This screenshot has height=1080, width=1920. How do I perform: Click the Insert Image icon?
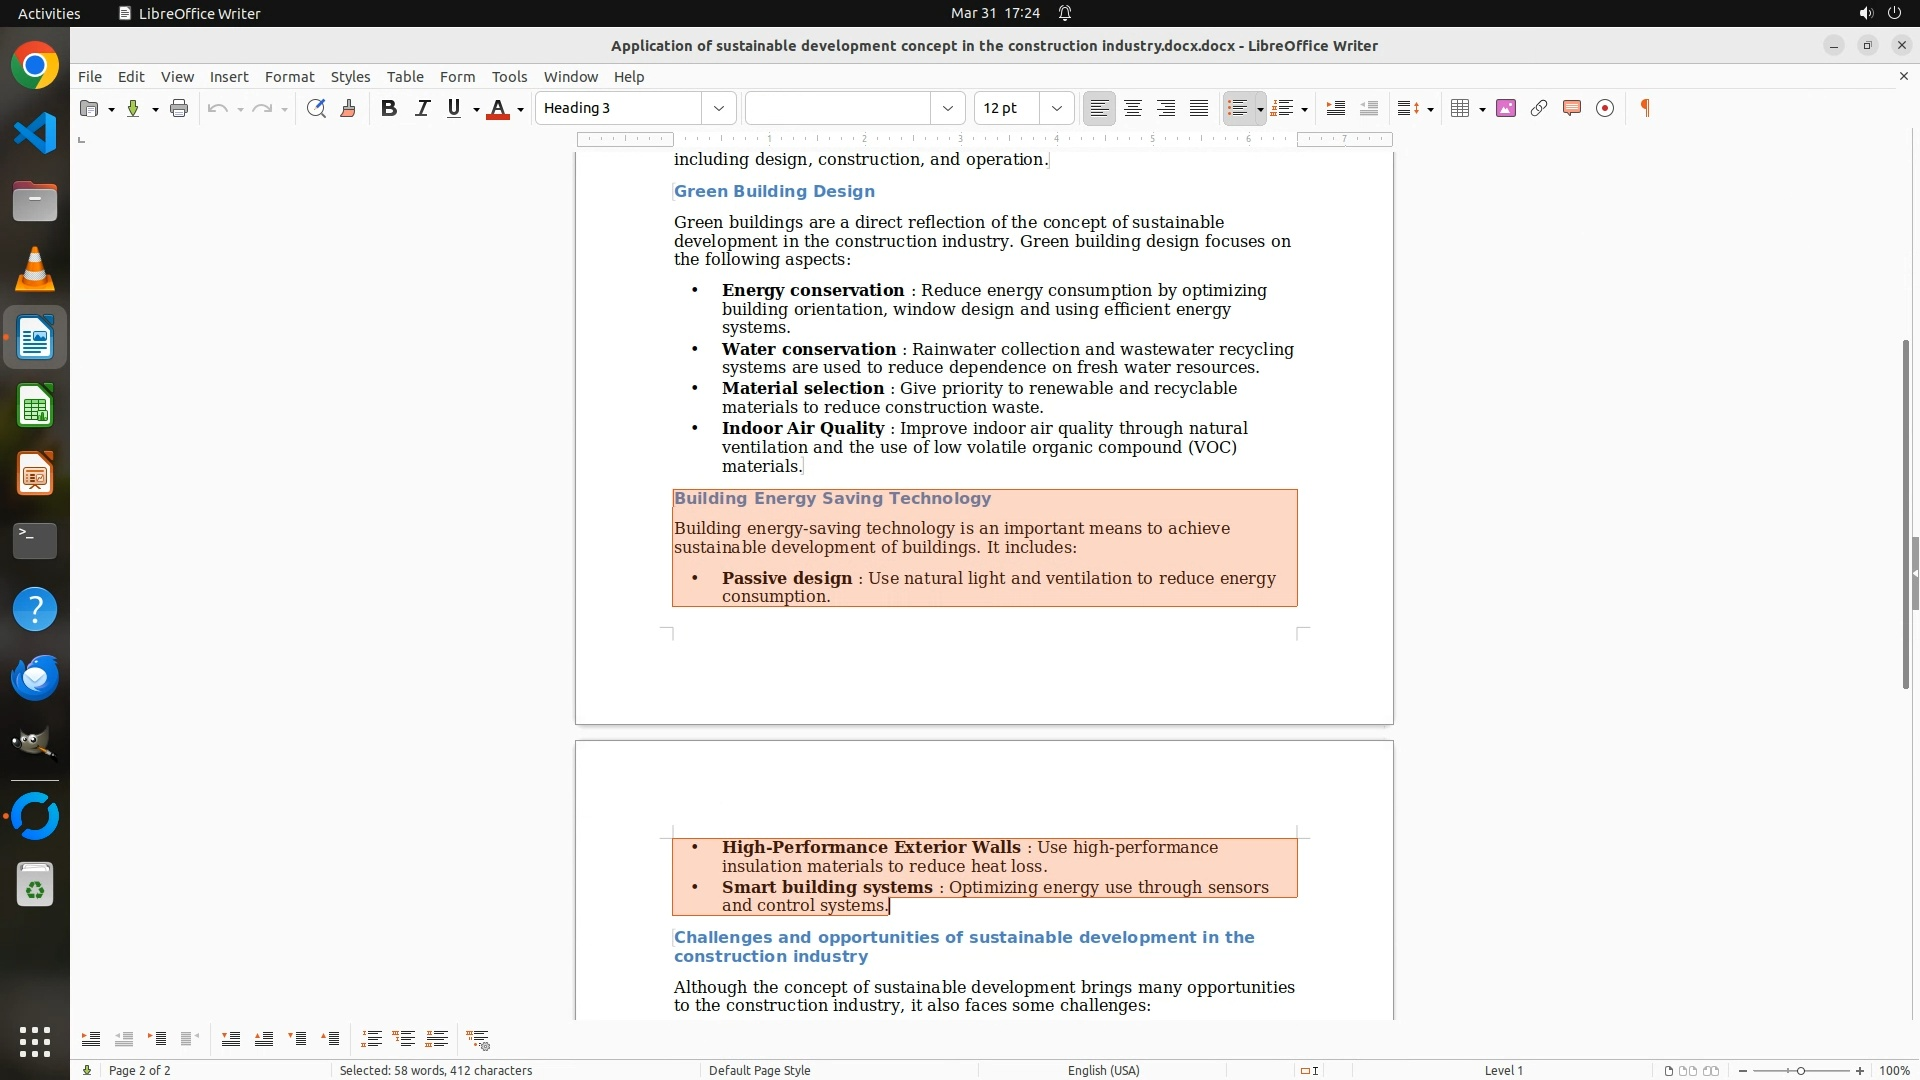(x=1506, y=108)
